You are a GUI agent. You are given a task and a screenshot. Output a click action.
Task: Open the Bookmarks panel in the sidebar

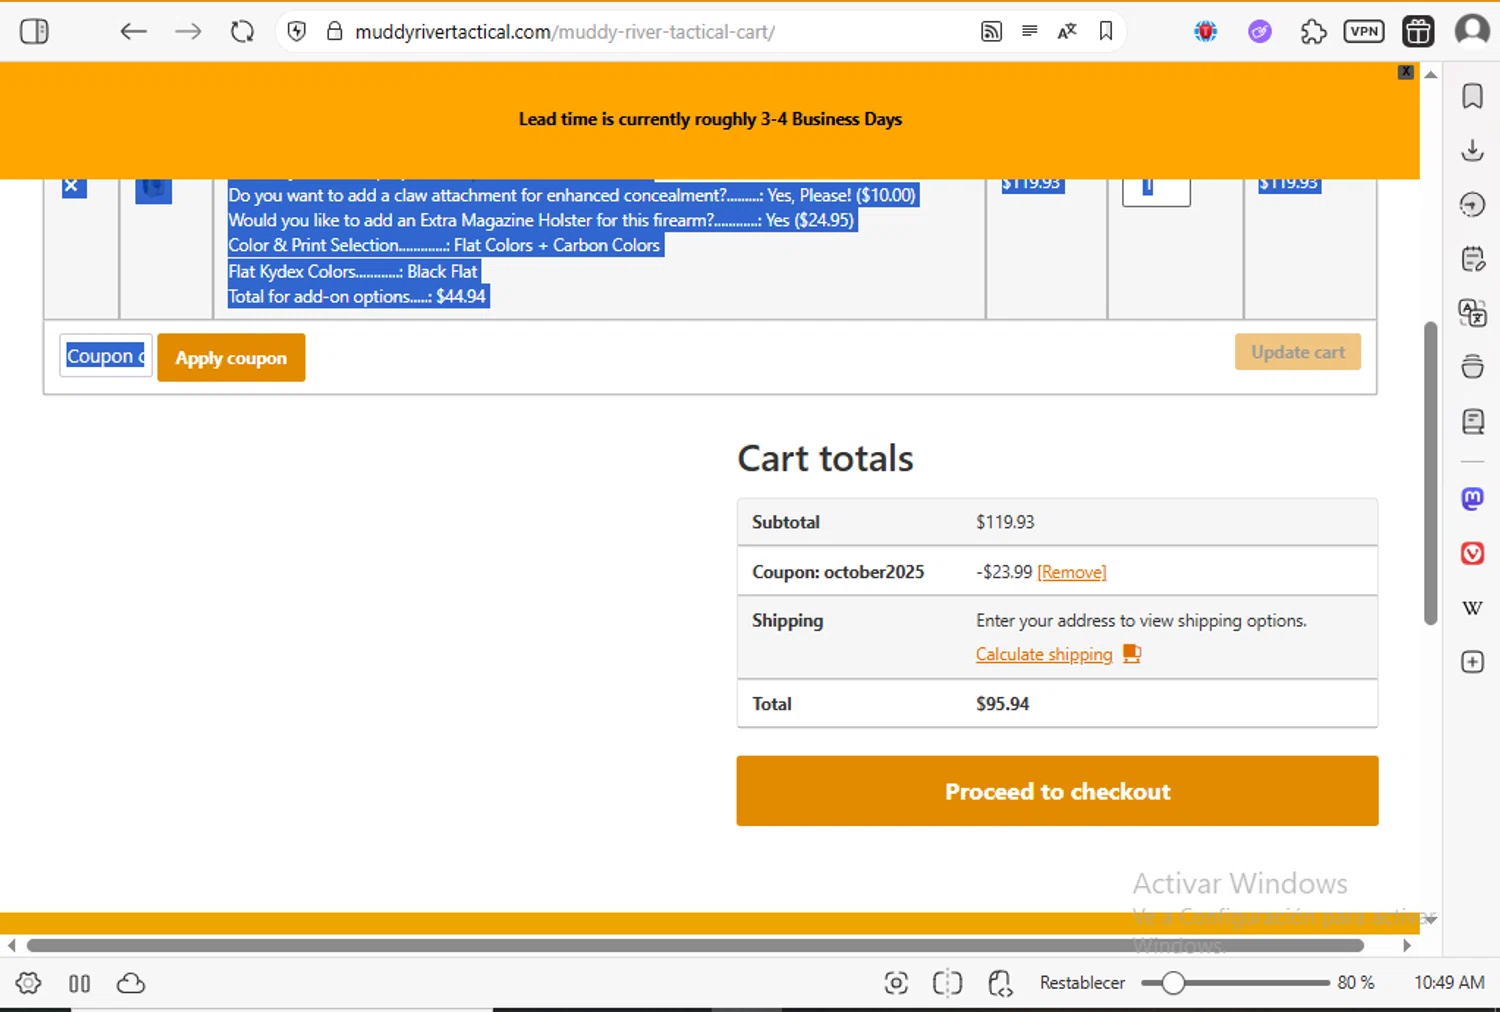tap(1472, 96)
